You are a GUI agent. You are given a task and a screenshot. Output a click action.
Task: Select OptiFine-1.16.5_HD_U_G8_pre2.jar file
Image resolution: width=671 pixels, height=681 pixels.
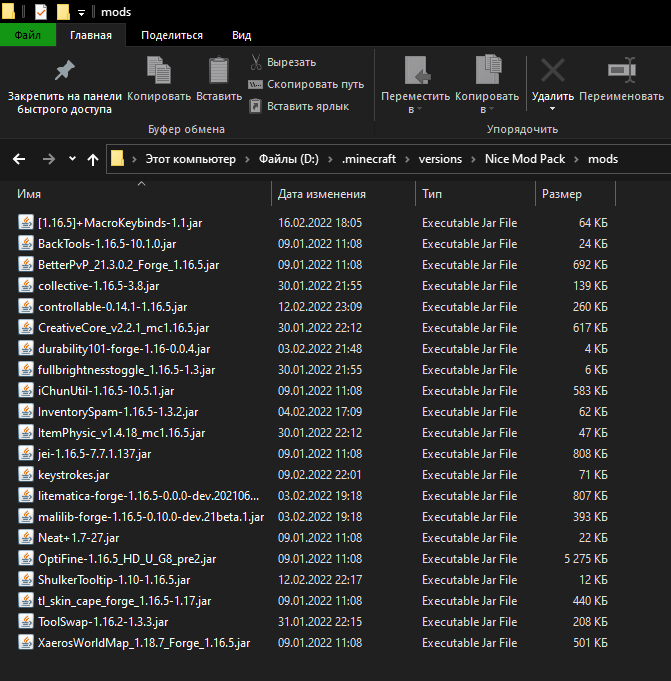pyautogui.click(x=127, y=559)
